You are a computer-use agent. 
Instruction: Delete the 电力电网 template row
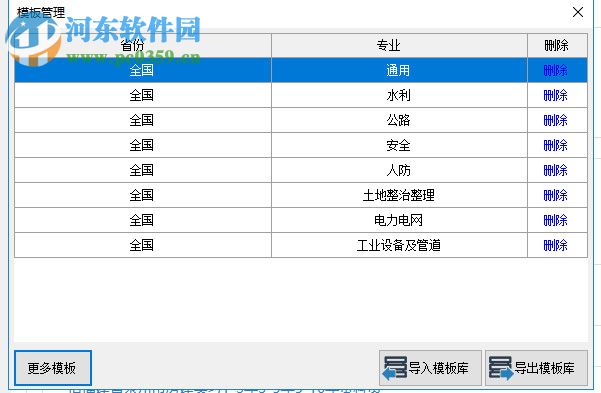point(555,220)
